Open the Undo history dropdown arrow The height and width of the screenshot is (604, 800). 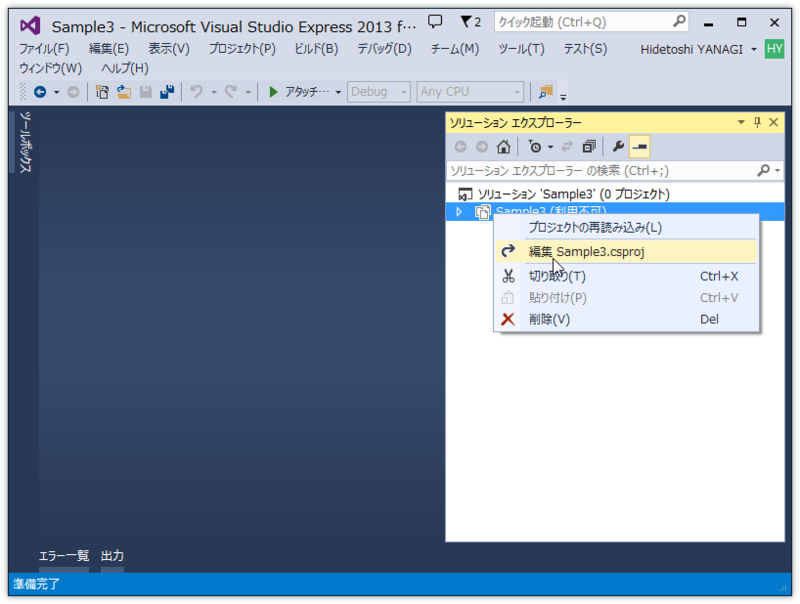pyautogui.click(x=214, y=92)
